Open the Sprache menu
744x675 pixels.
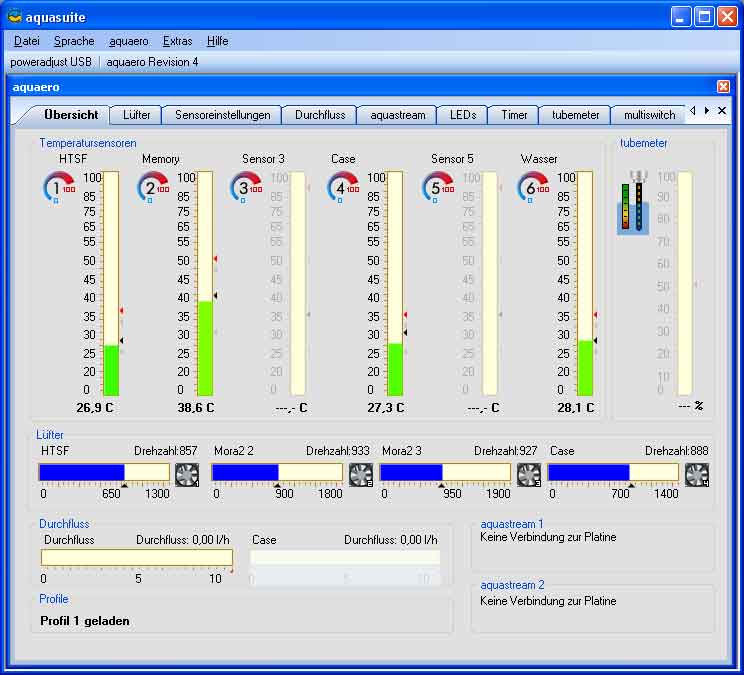pos(74,41)
